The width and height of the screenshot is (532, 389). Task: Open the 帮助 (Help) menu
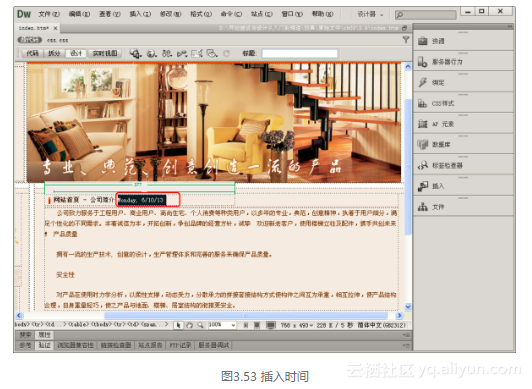pos(323,14)
